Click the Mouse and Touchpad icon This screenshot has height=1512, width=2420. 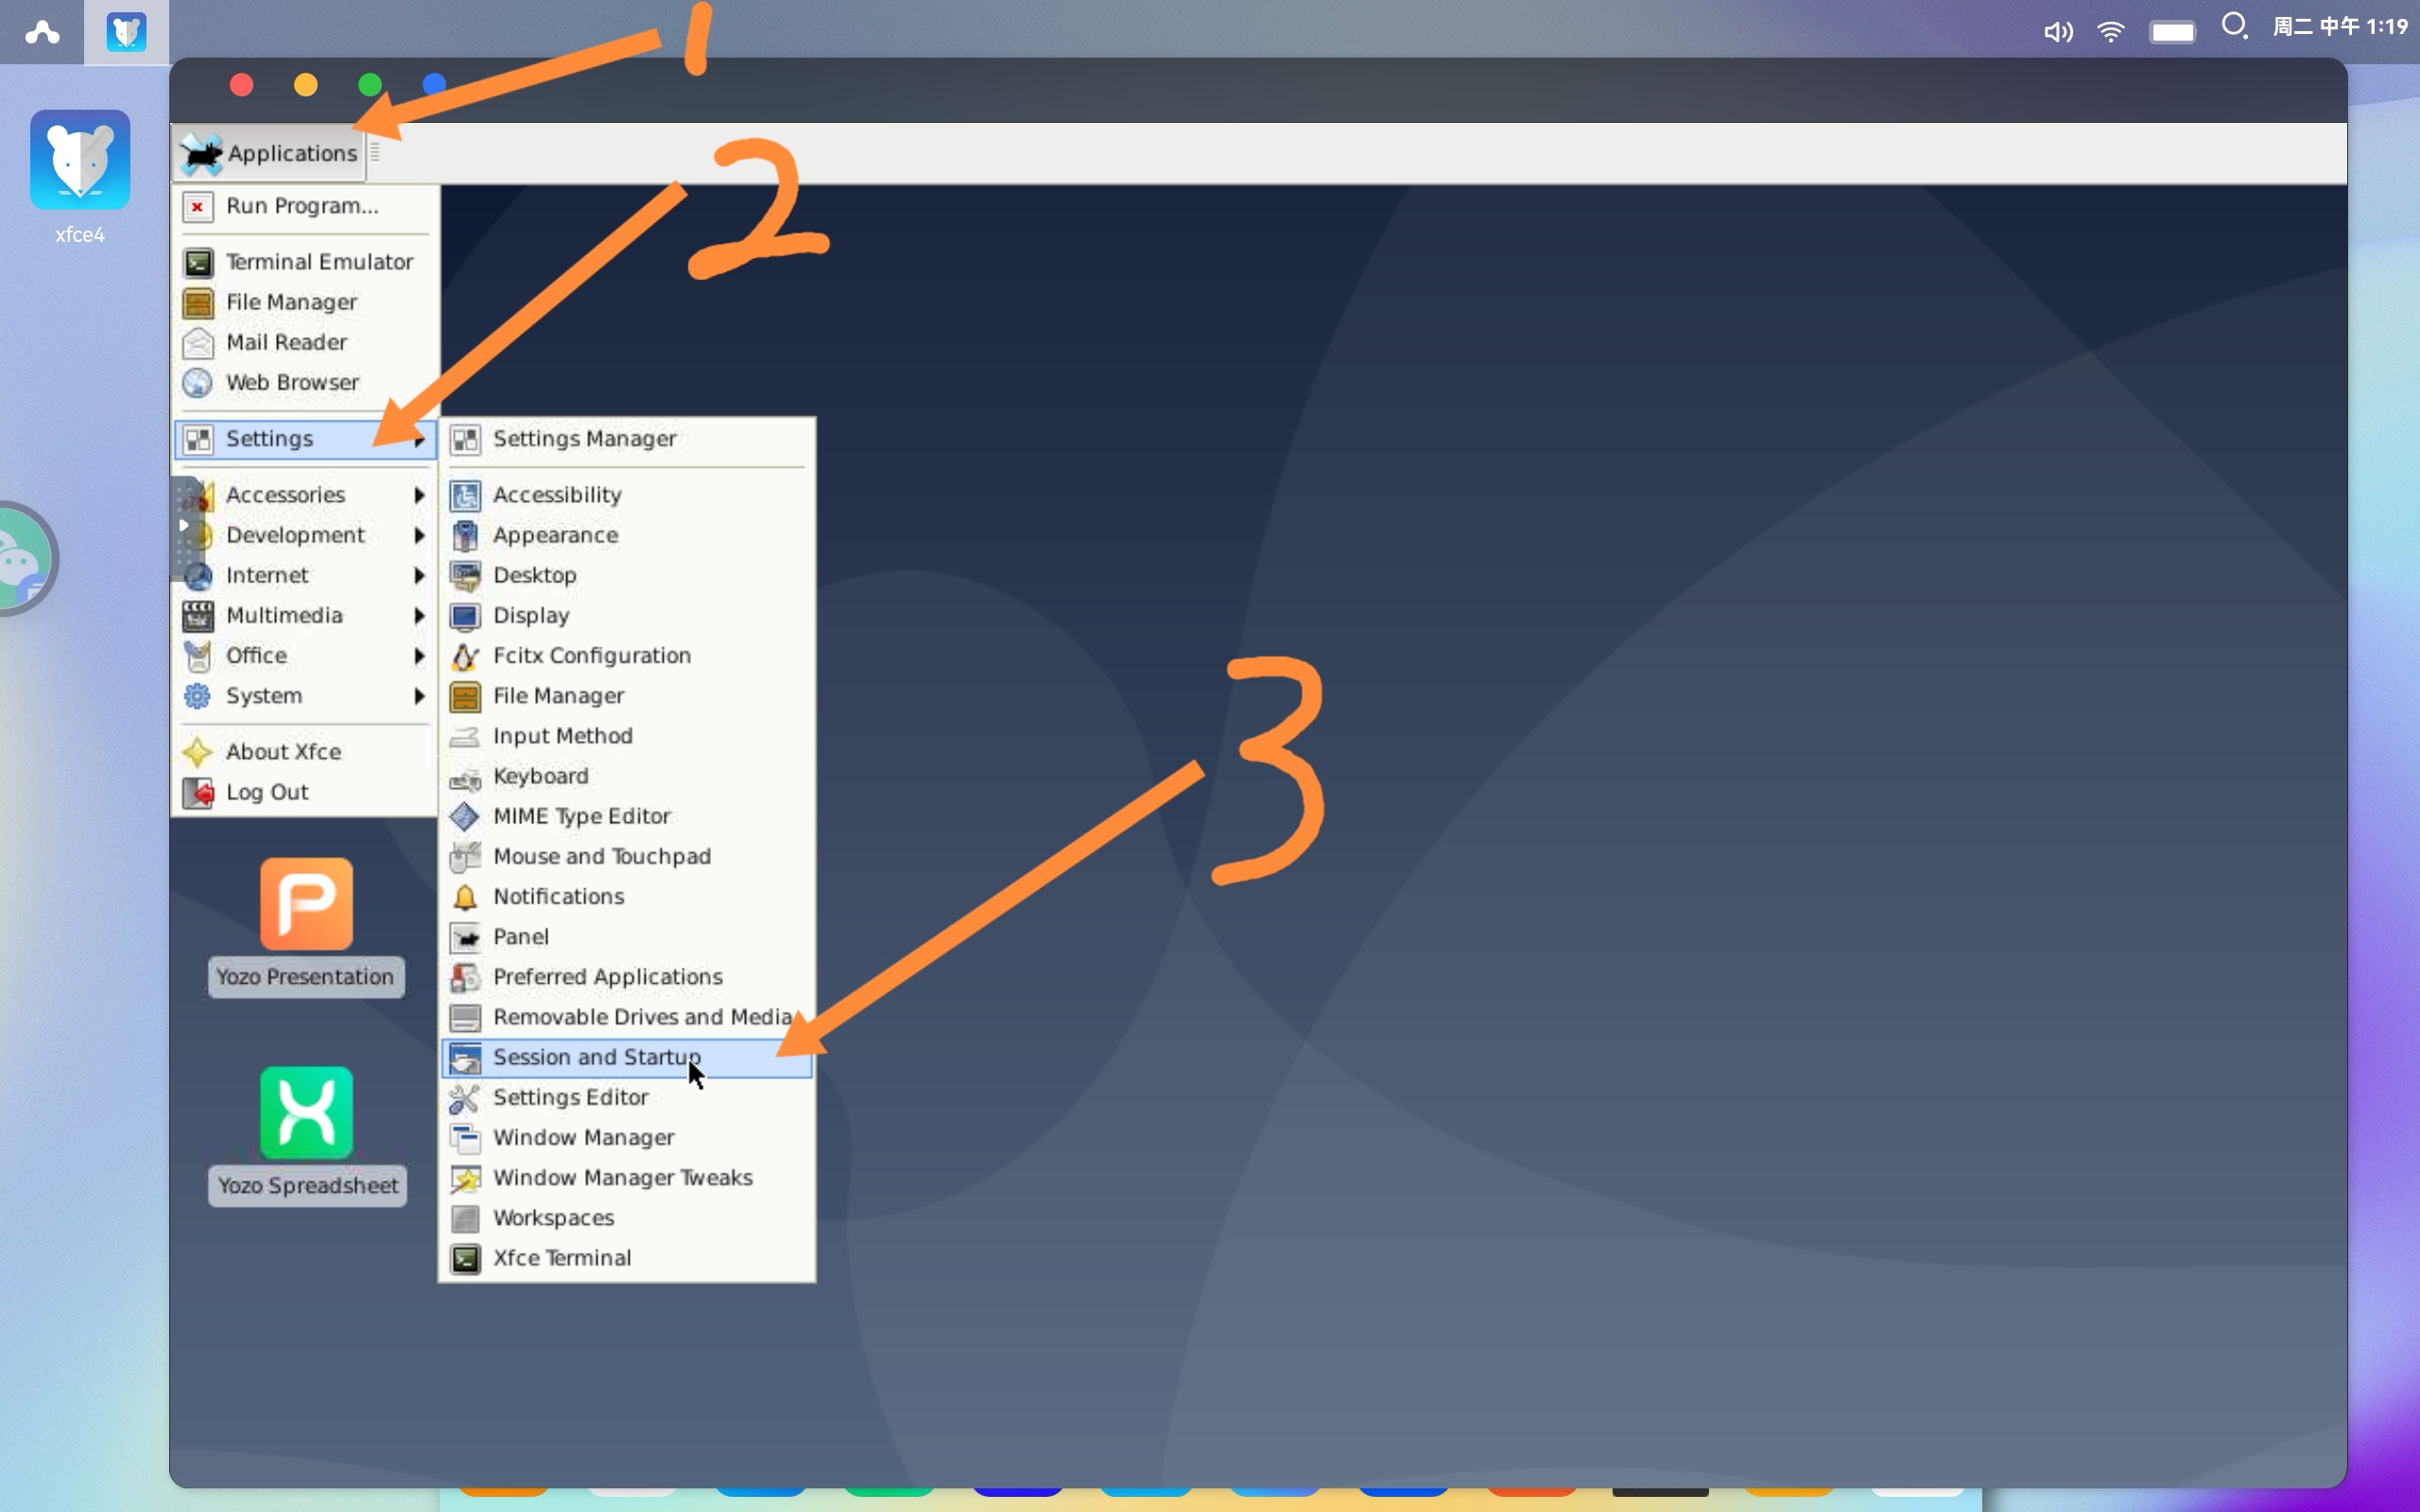pos(465,857)
